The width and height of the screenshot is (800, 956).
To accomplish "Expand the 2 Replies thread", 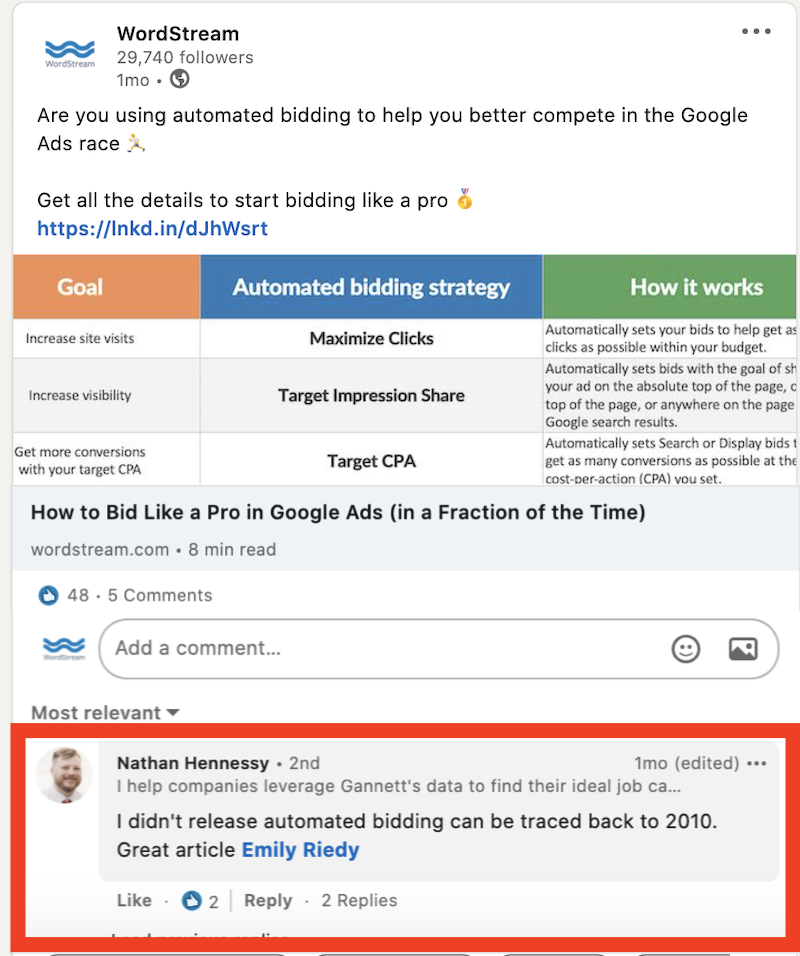I will pos(359,901).
